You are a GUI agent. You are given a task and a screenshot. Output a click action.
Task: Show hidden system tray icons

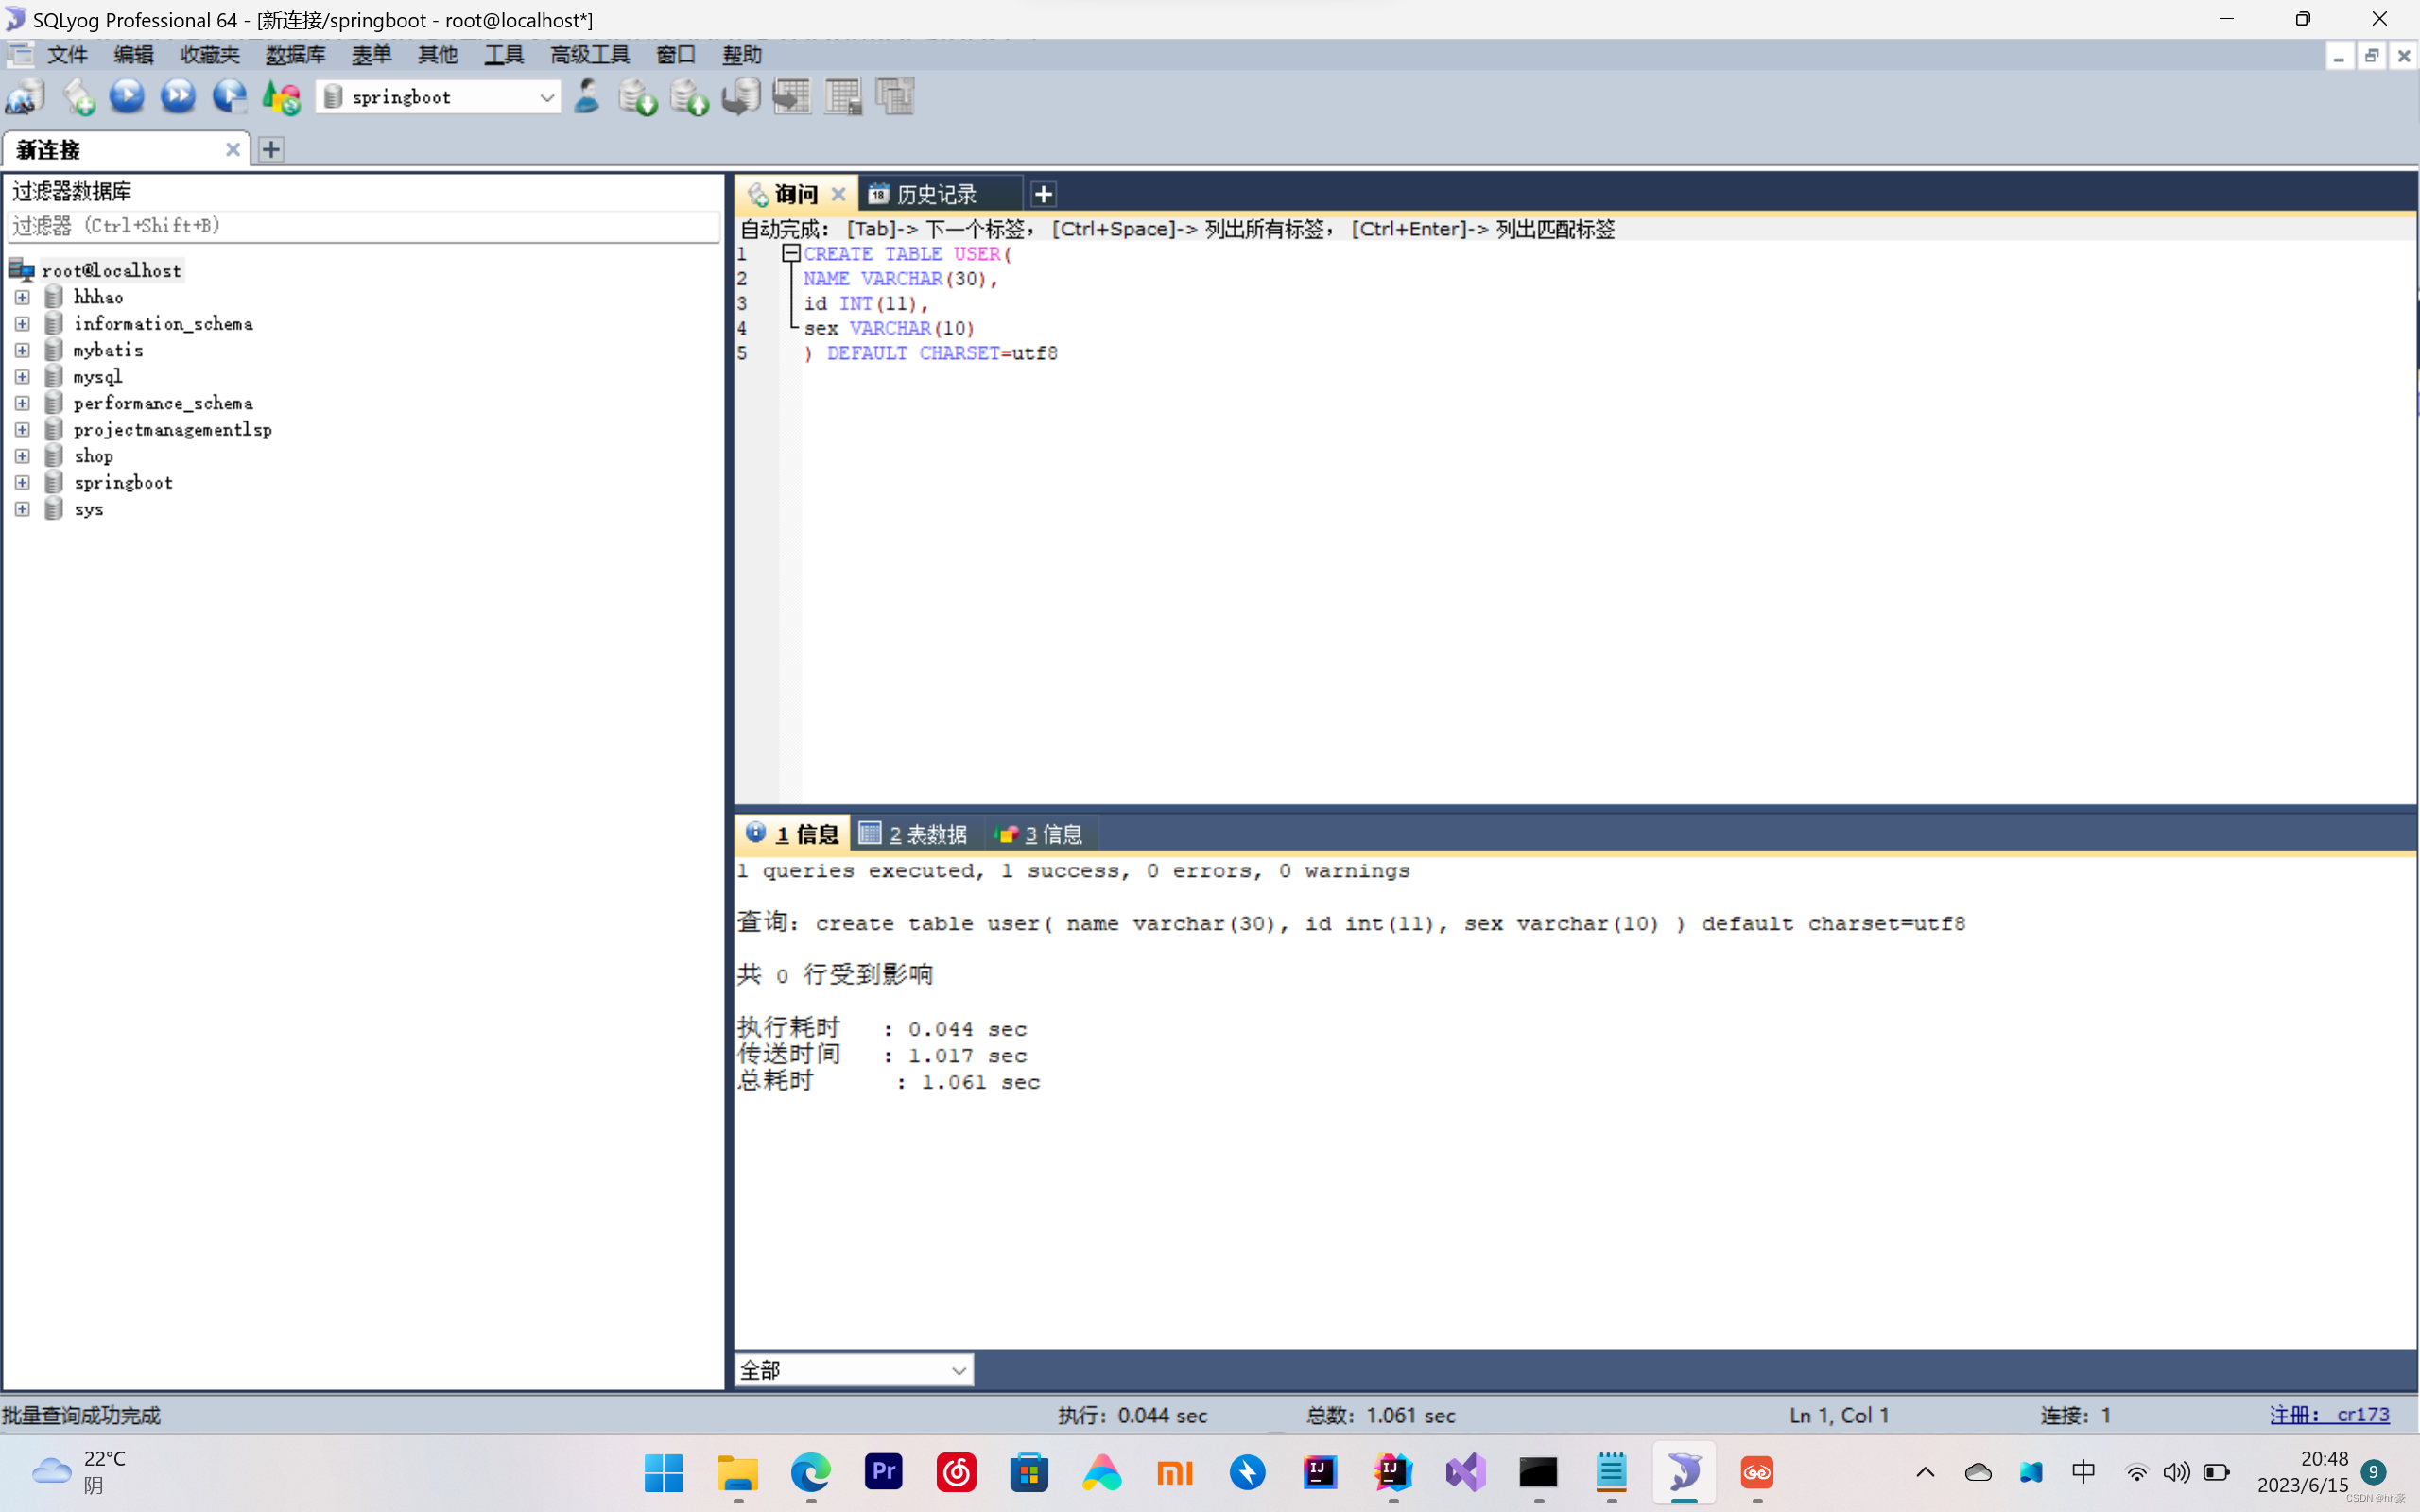click(1925, 1472)
